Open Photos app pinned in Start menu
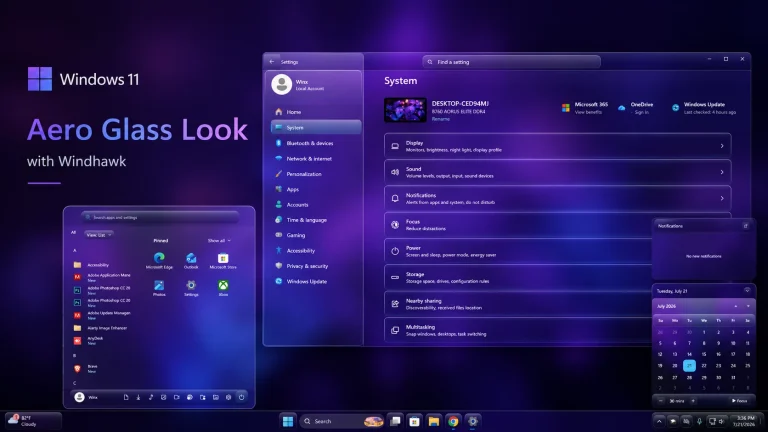This screenshot has height=432, width=768. (159, 288)
